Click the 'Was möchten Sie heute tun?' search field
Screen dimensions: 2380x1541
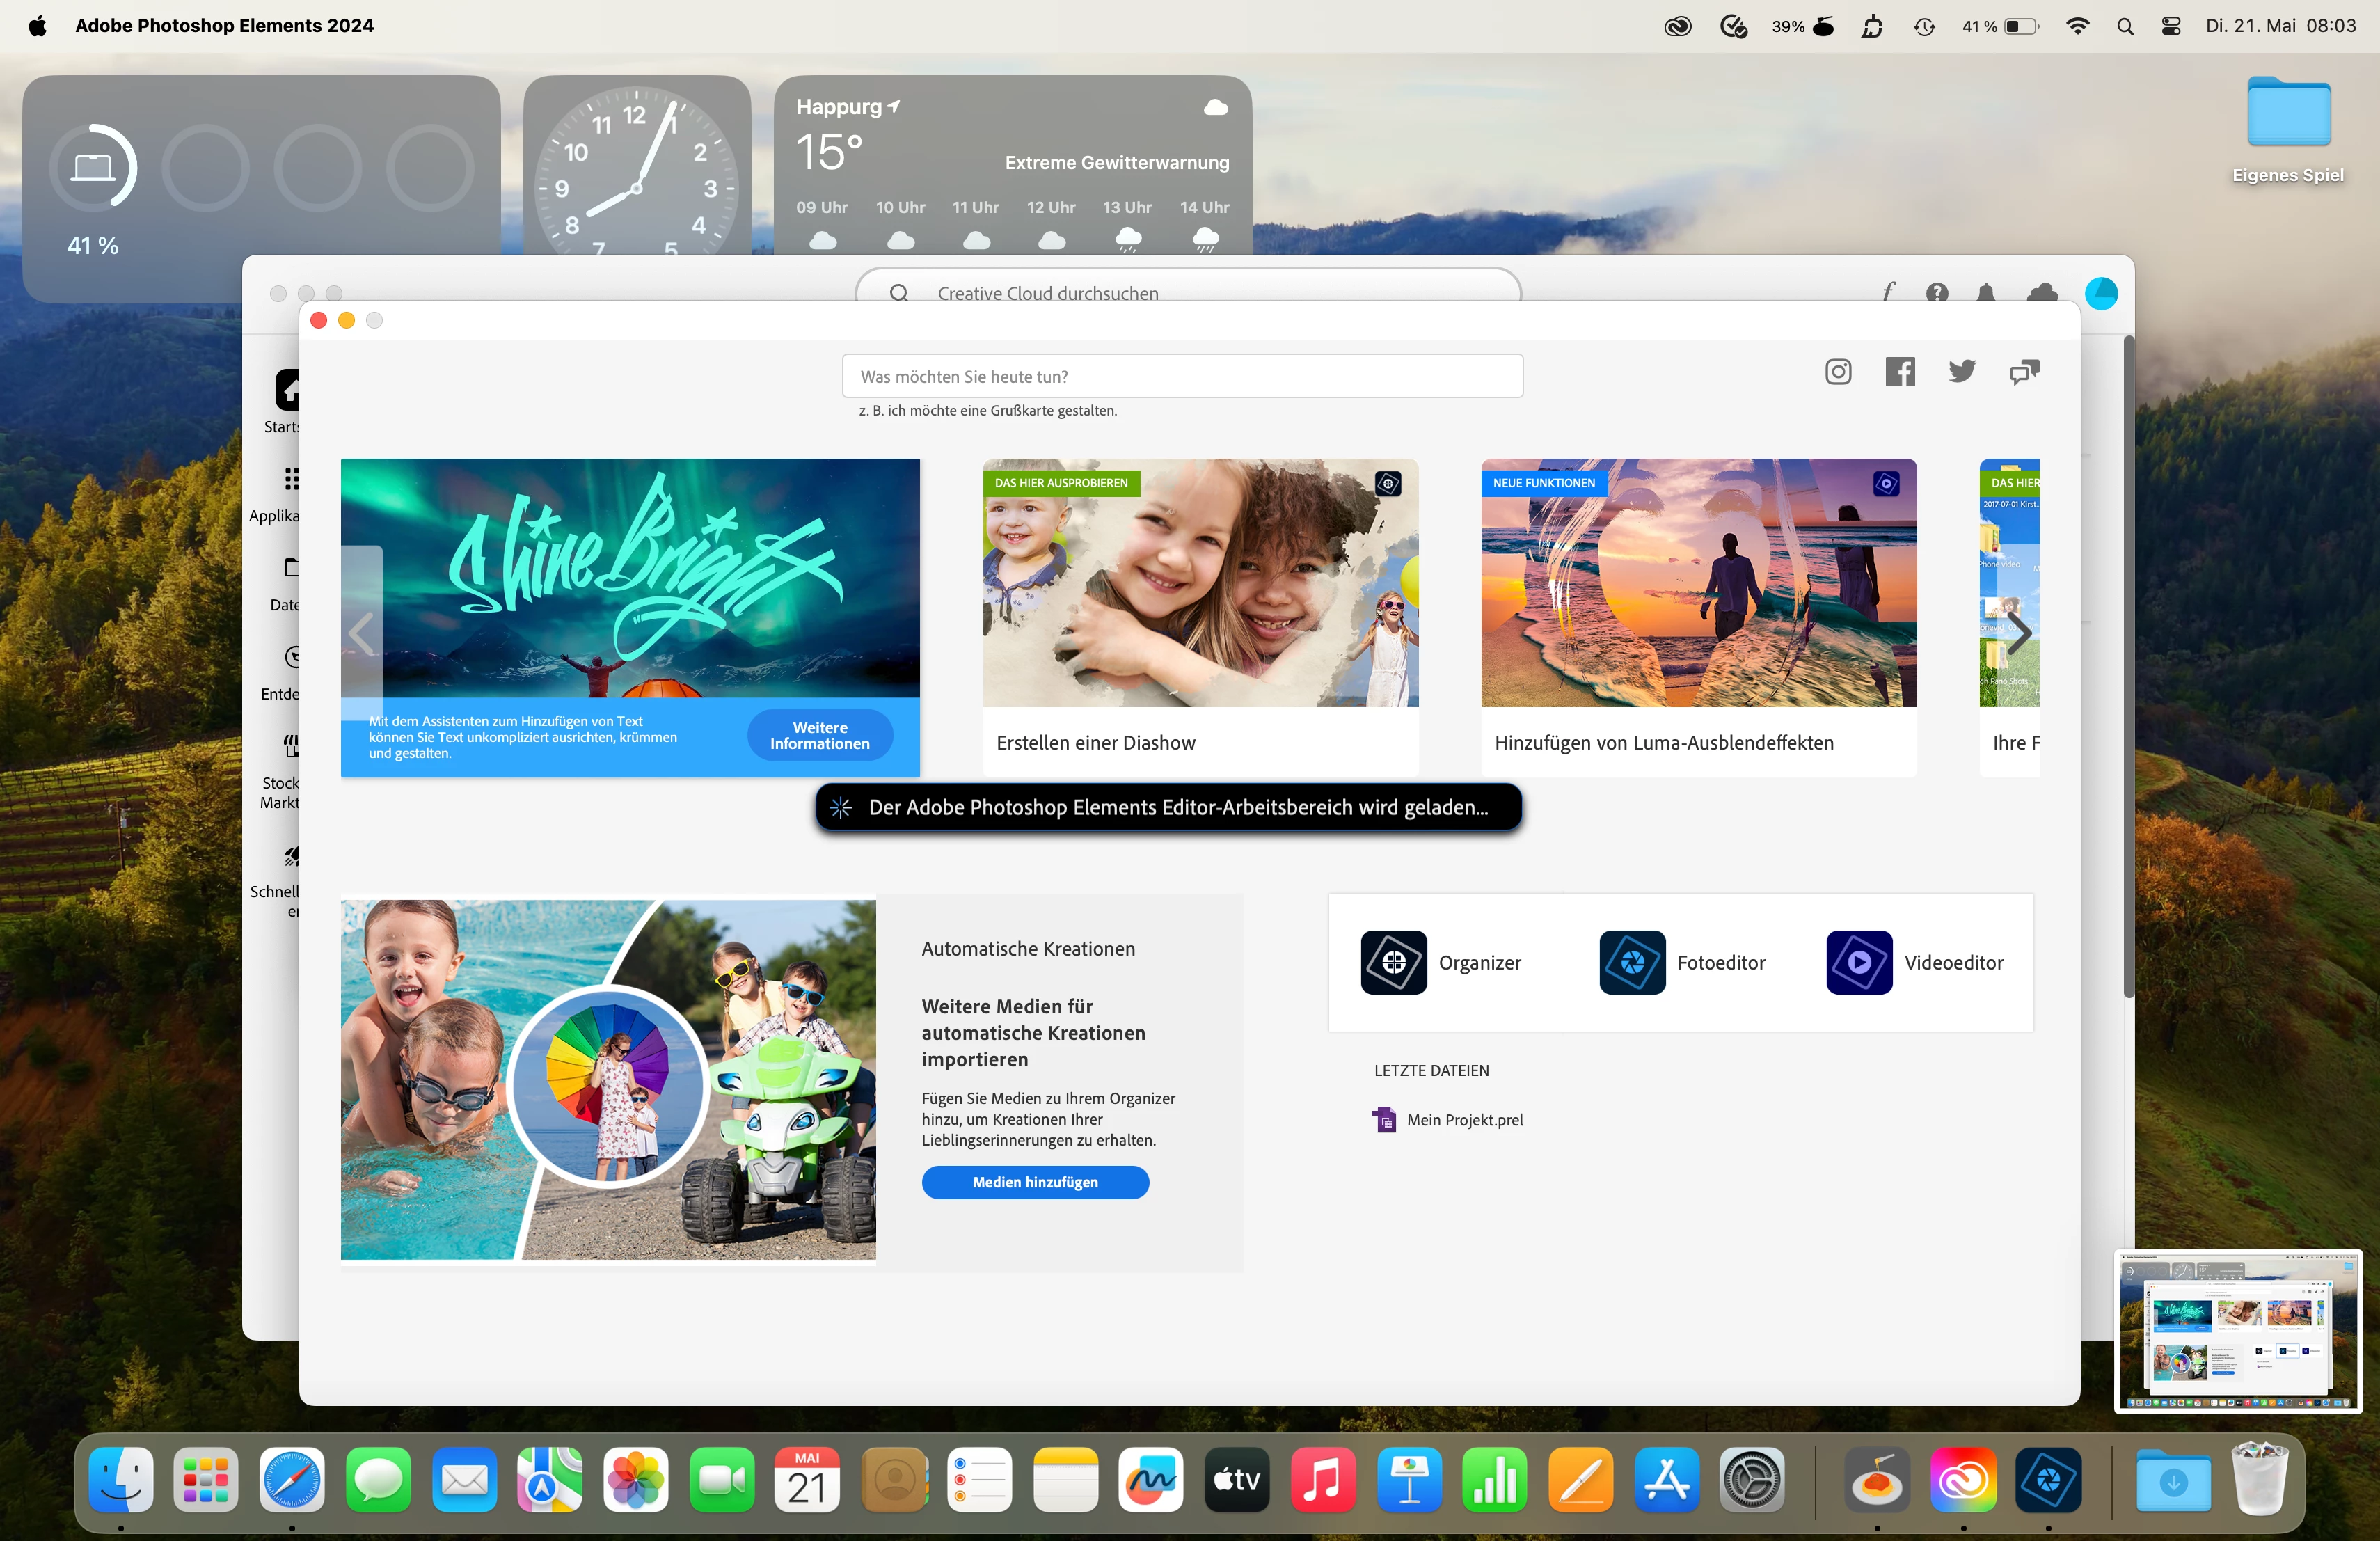tap(1182, 376)
